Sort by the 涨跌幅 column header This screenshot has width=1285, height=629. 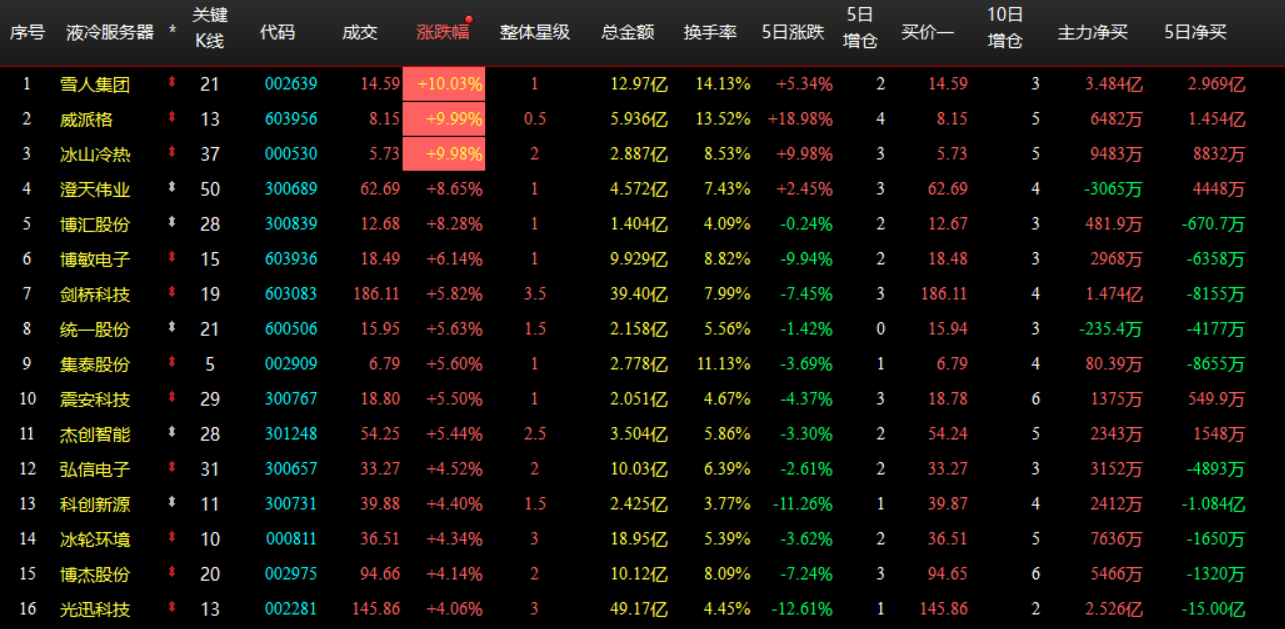[443, 32]
